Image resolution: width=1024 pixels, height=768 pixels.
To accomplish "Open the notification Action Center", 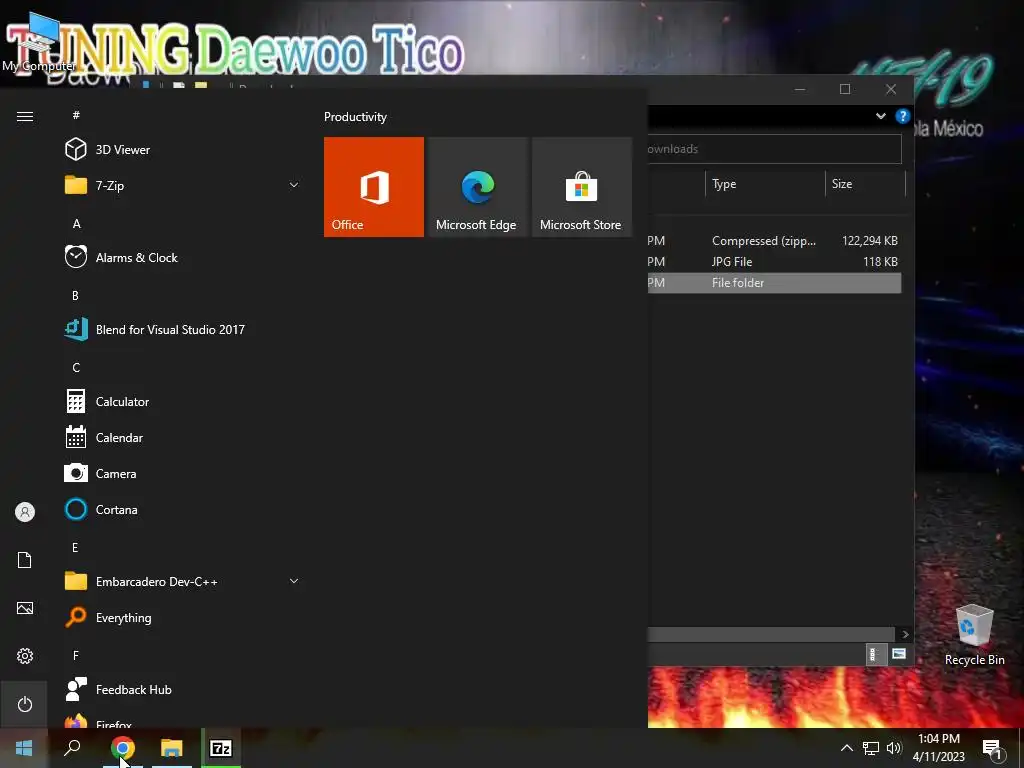I will (x=993, y=748).
